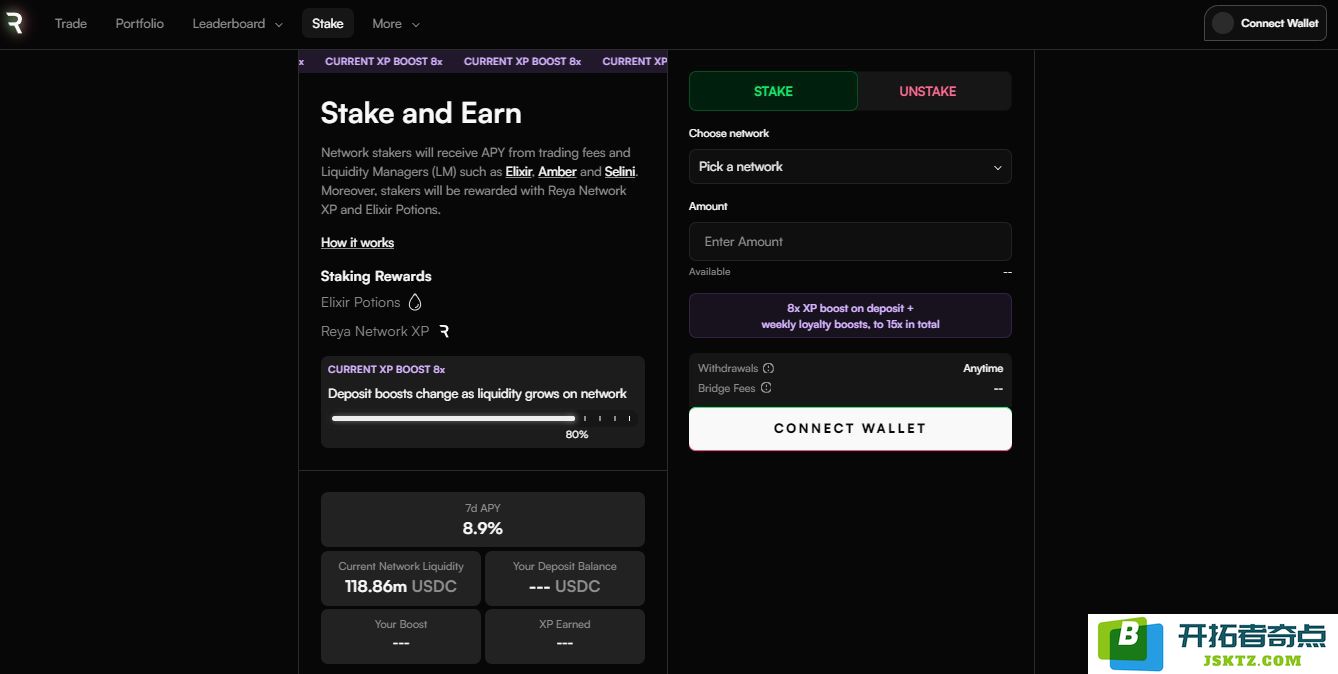Follow the How it works link
The image size is (1338, 674).
pos(357,243)
